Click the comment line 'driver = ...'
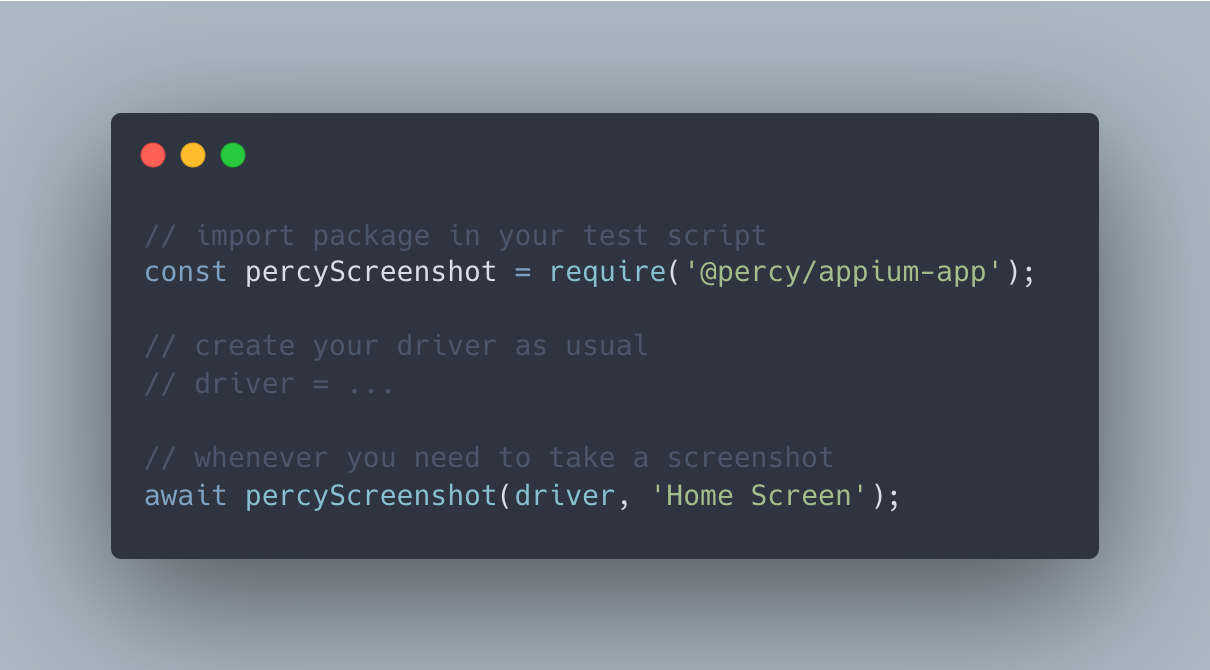The height and width of the screenshot is (670, 1210). coord(270,384)
